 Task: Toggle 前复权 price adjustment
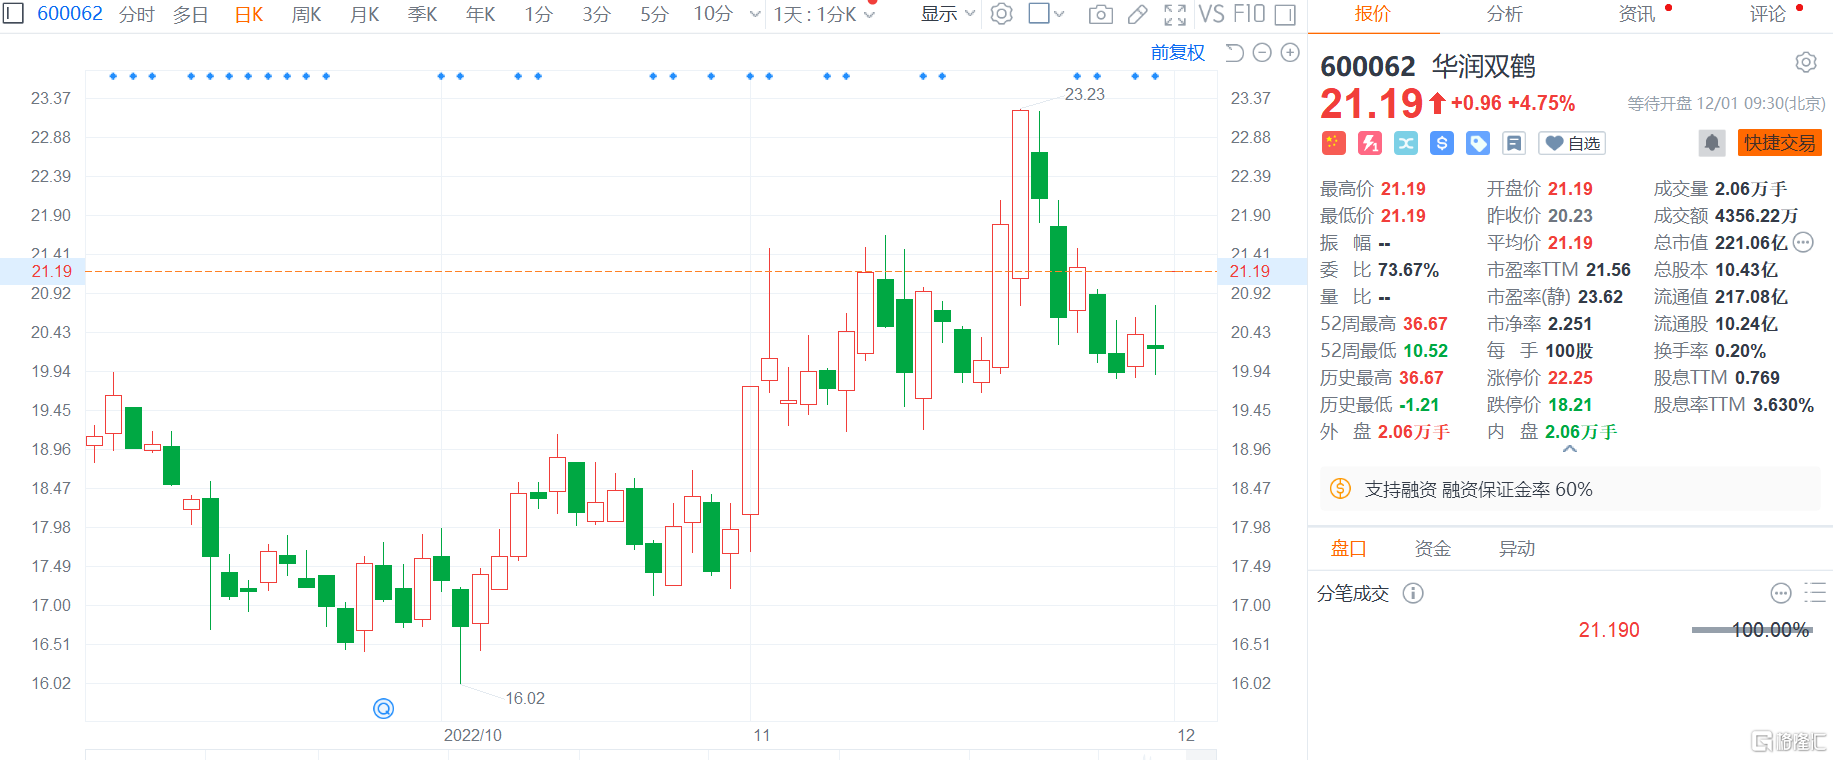click(x=1178, y=53)
